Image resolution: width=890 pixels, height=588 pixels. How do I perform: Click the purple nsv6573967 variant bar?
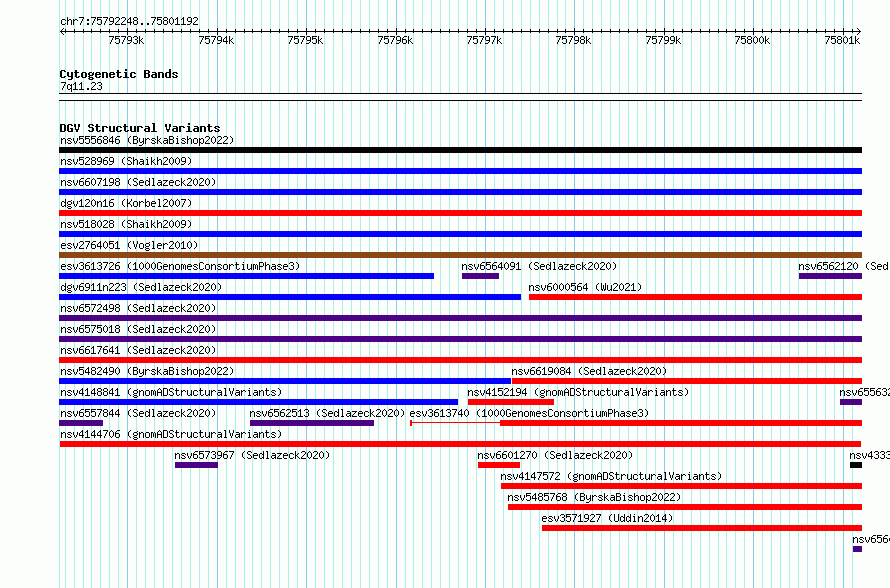(196, 465)
